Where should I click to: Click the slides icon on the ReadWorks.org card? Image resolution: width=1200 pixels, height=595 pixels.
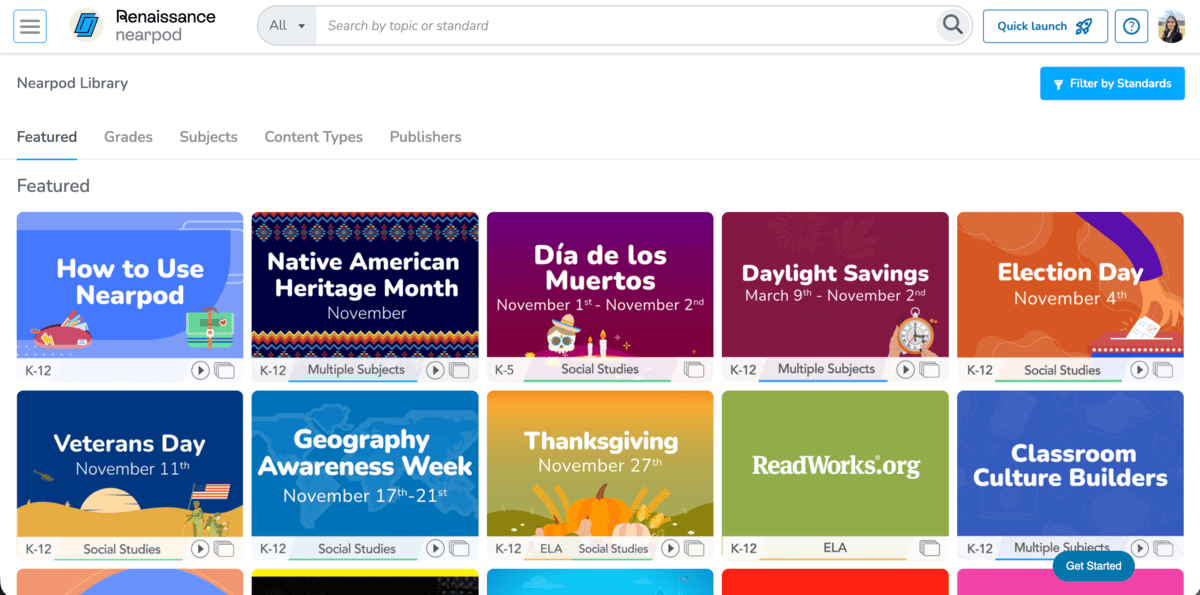click(x=931, y=548)
